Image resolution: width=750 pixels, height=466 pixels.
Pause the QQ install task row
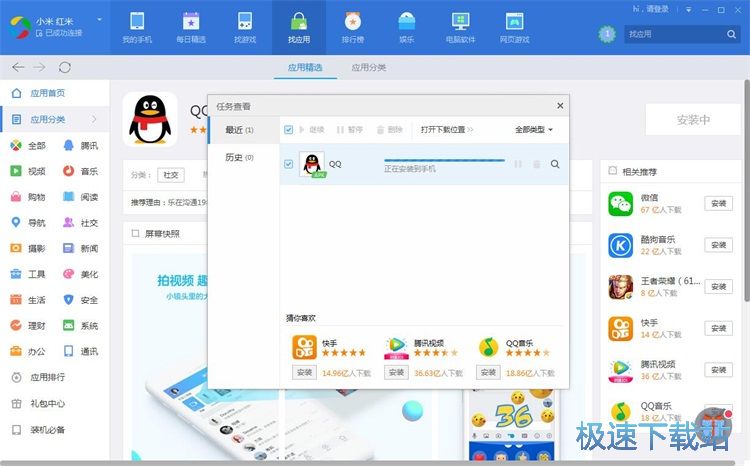click(518, 164)
